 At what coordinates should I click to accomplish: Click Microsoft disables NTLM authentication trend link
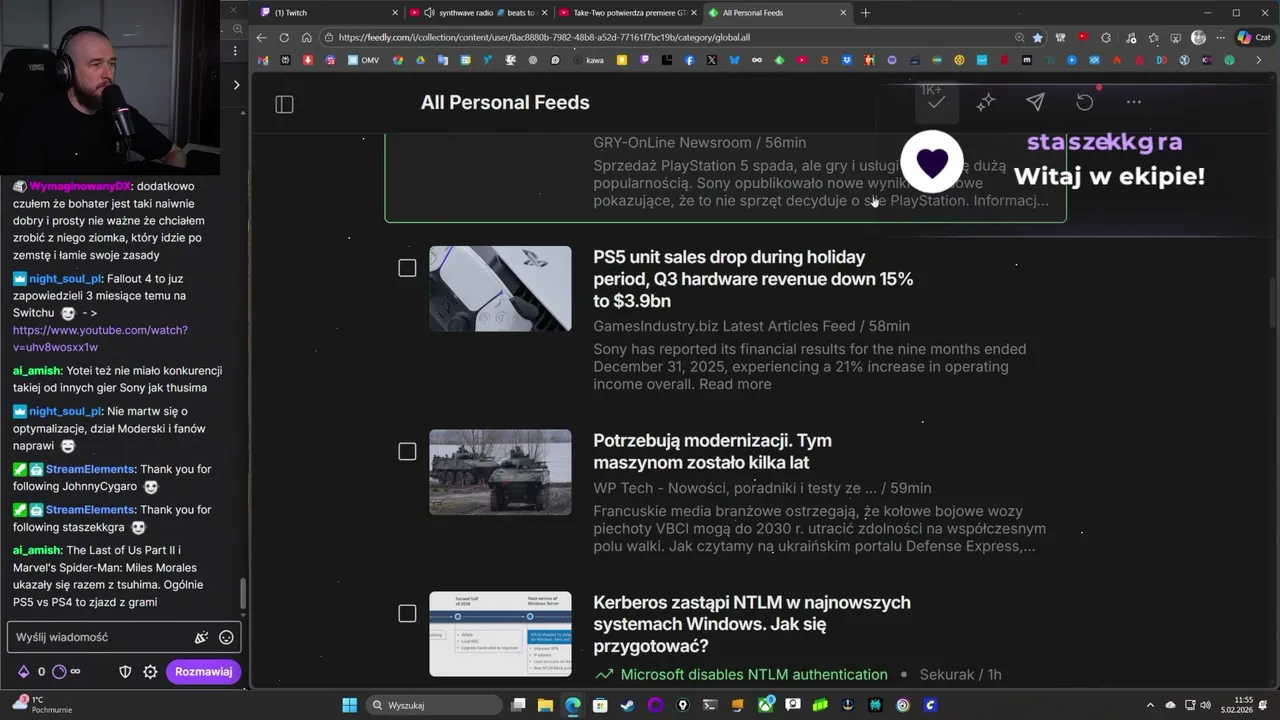click(x=754, y=675)
